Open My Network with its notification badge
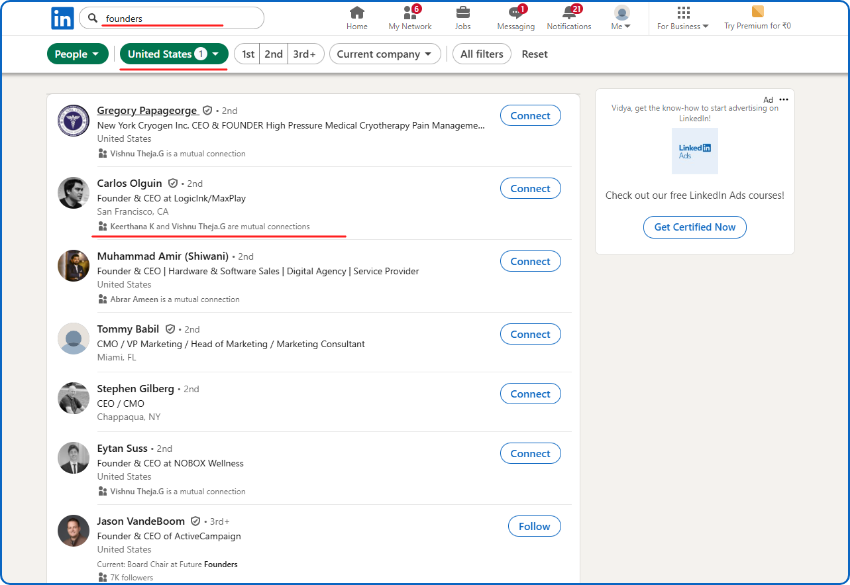 click(410, 18)
